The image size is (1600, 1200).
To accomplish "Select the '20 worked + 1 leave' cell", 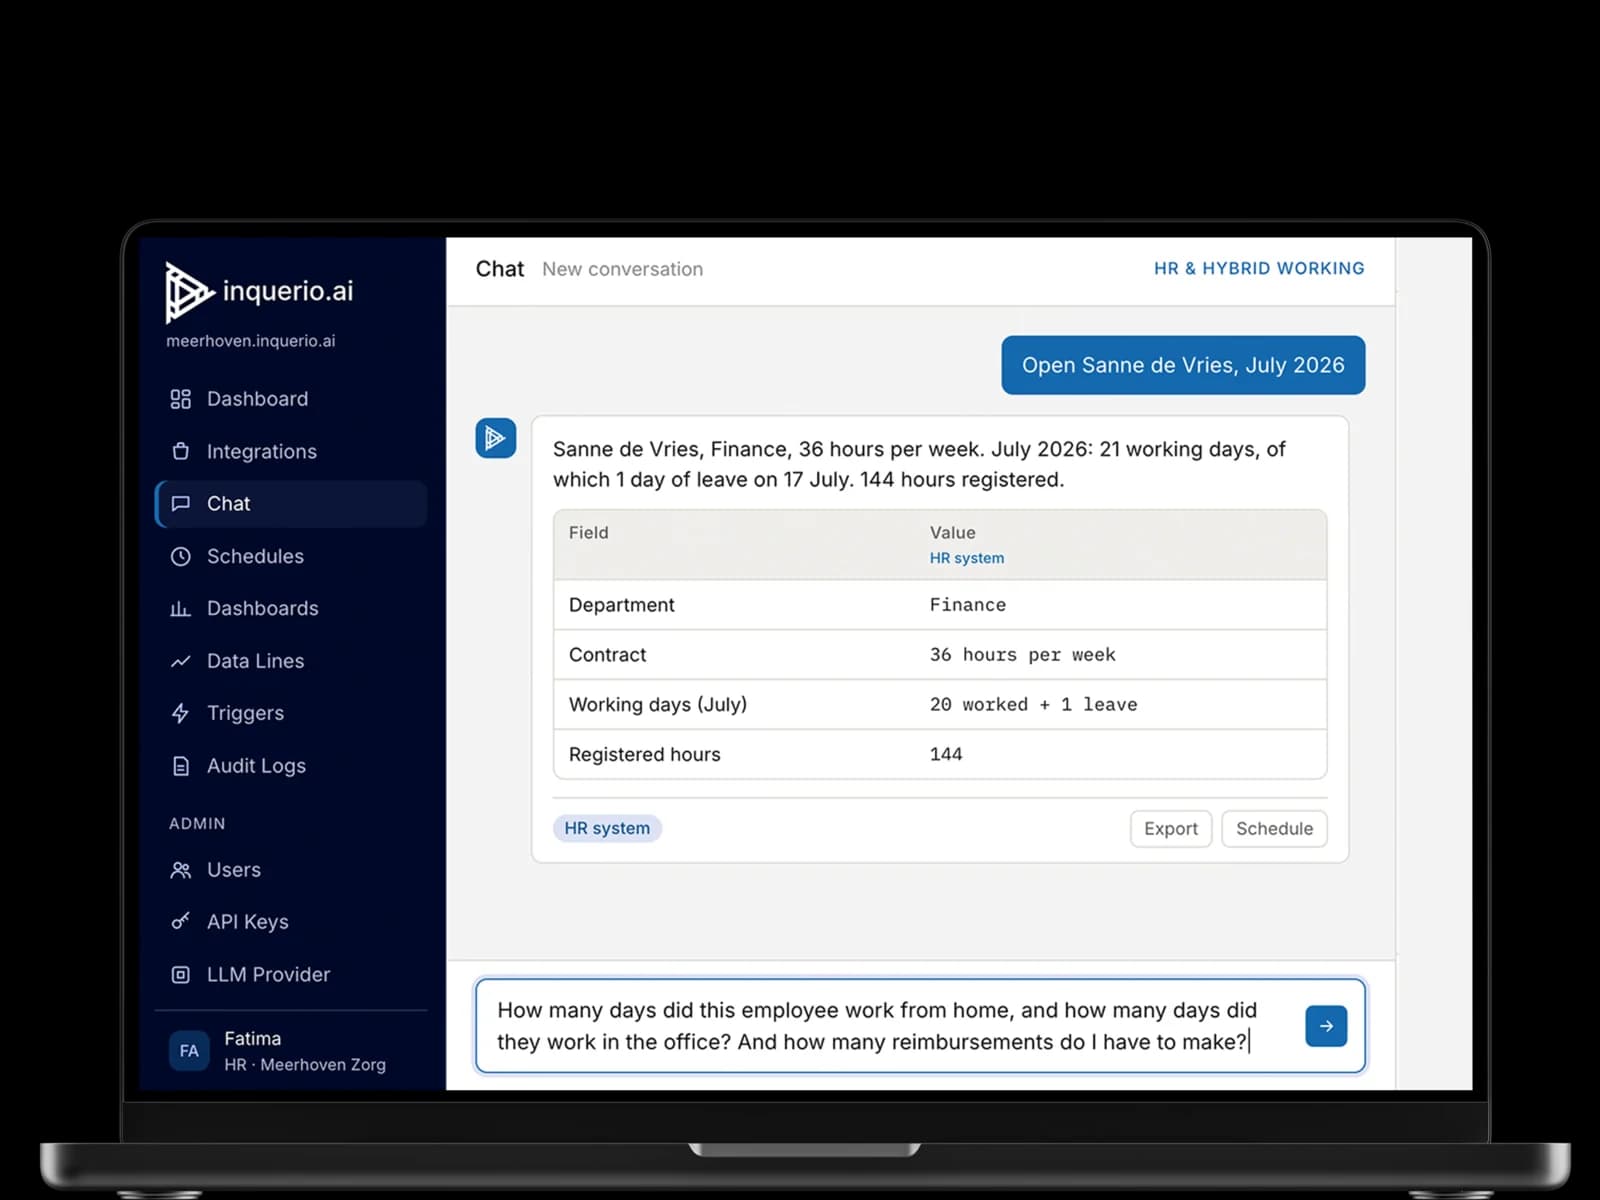I will tap(1033, 705).
